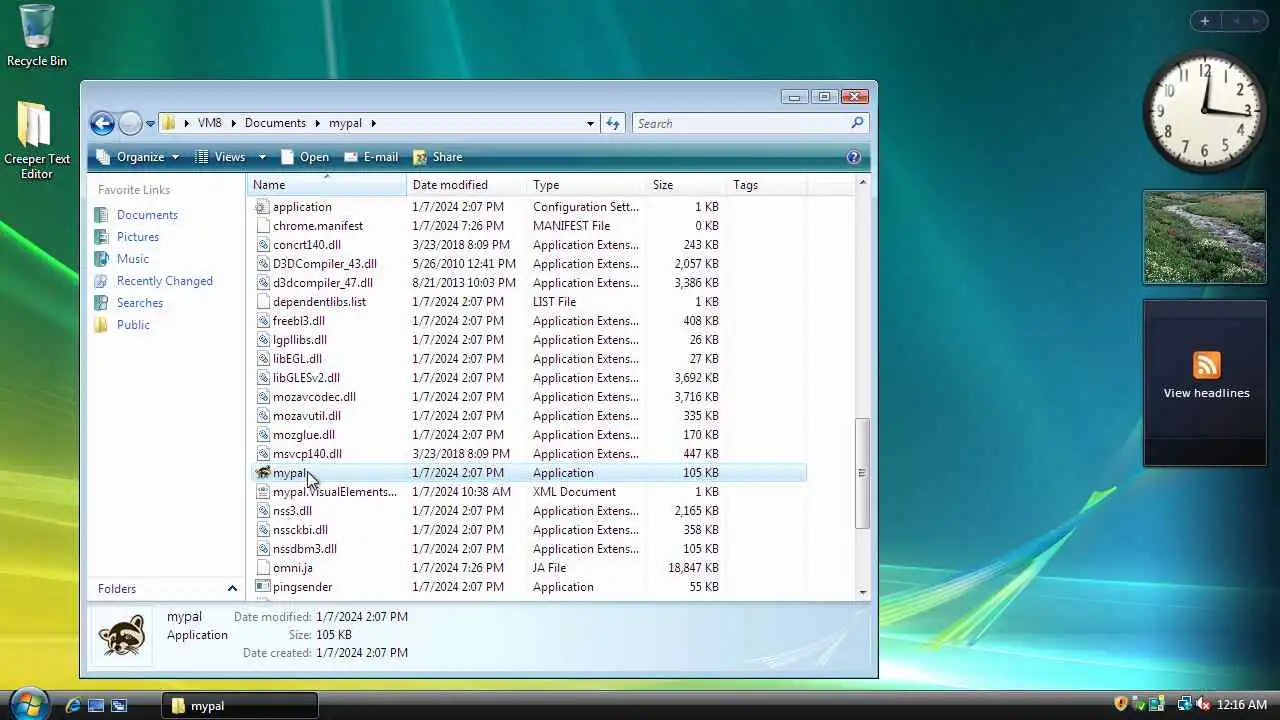This screenshot has height=720, width=1280.
Task: Click the scrollbar down arrow
Action: [862, 592]
